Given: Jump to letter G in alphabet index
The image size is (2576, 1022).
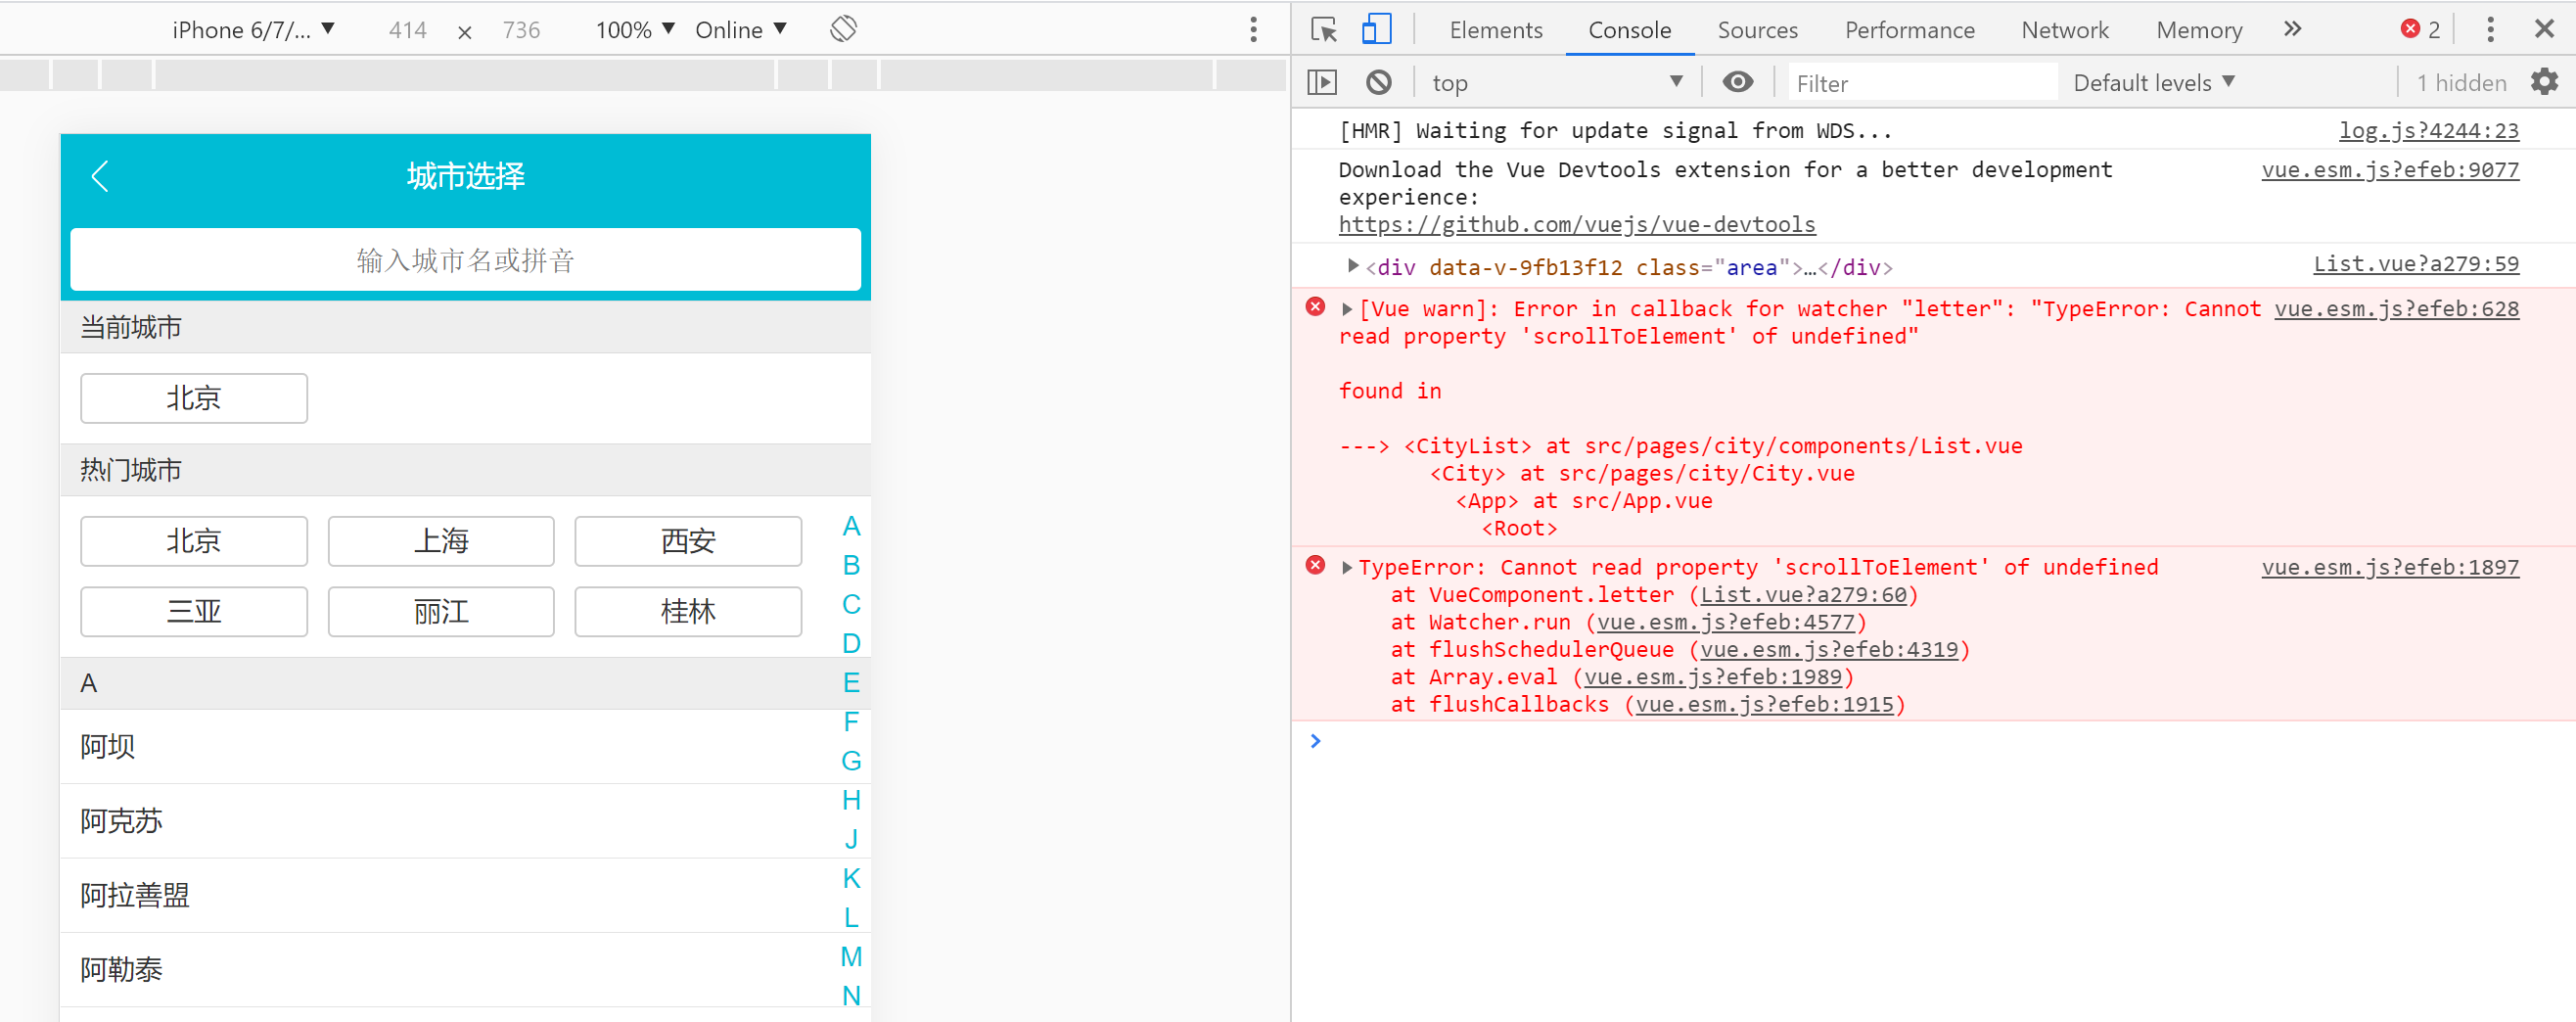Looking at the screenshot, I should (x=851, y=761).
